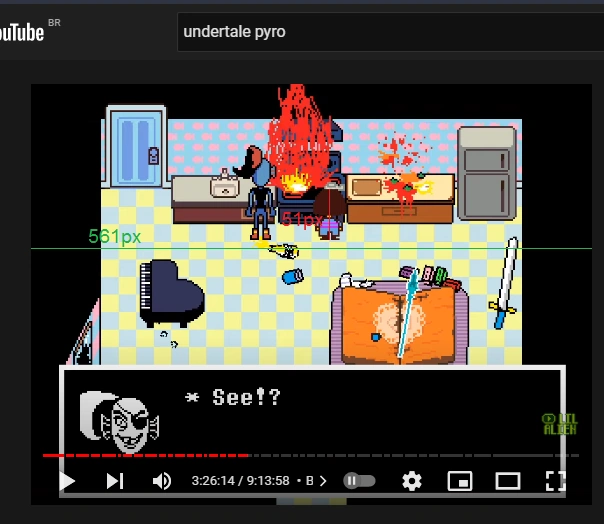604x524 pixels.
Task: Skip to the next video
Action: (115, 481)
